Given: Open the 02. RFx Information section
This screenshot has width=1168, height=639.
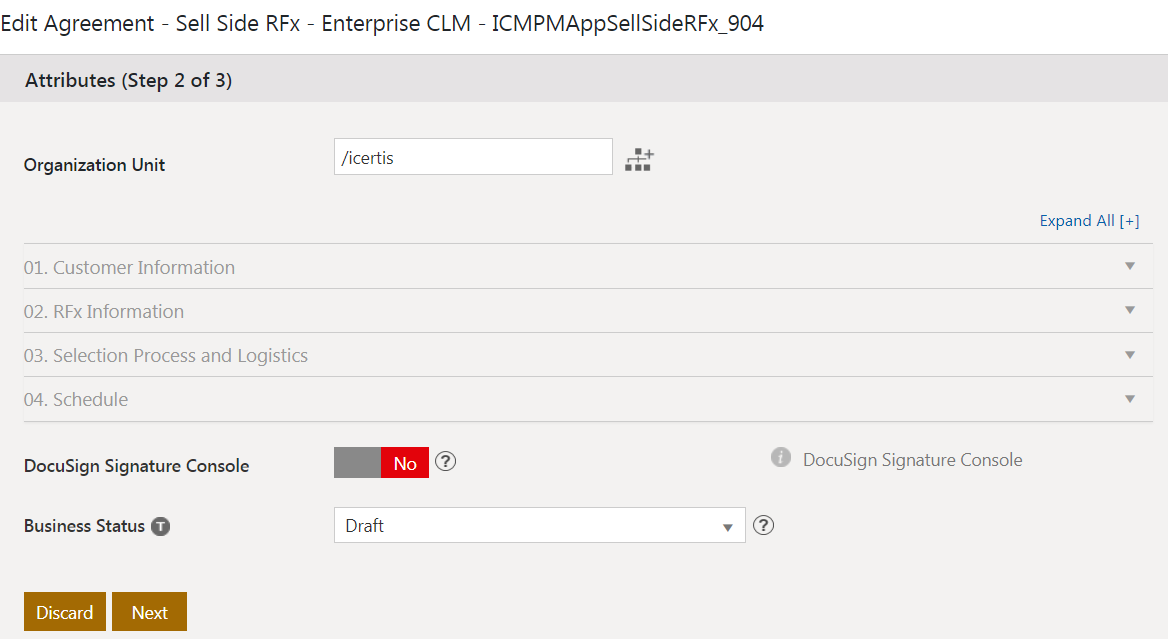Looking at the screenshot, I should 104,311.
